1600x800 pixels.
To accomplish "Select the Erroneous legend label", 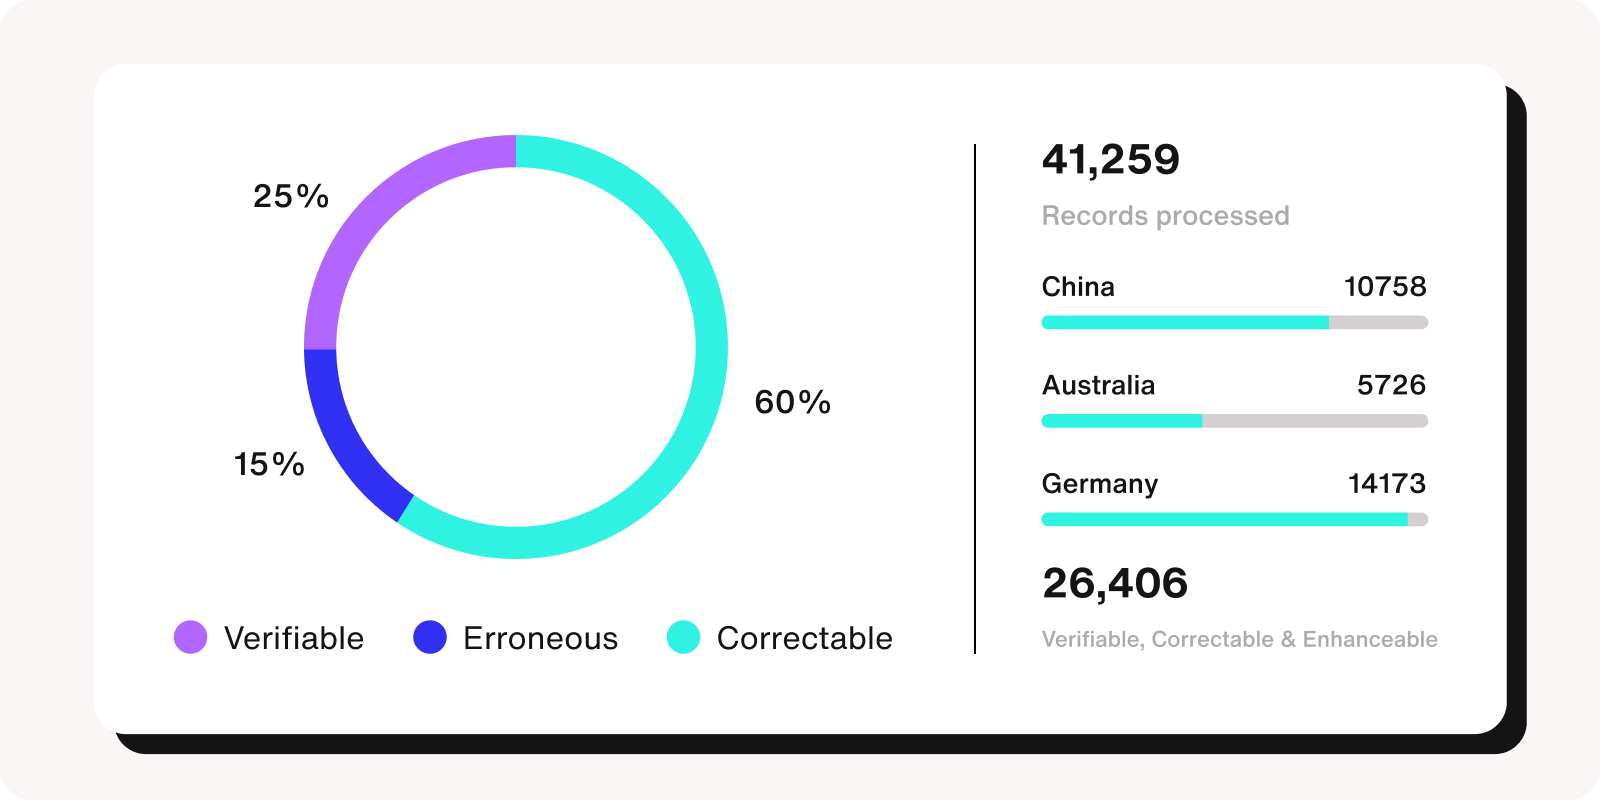I will pyautogui.click(x=540, y=638).
